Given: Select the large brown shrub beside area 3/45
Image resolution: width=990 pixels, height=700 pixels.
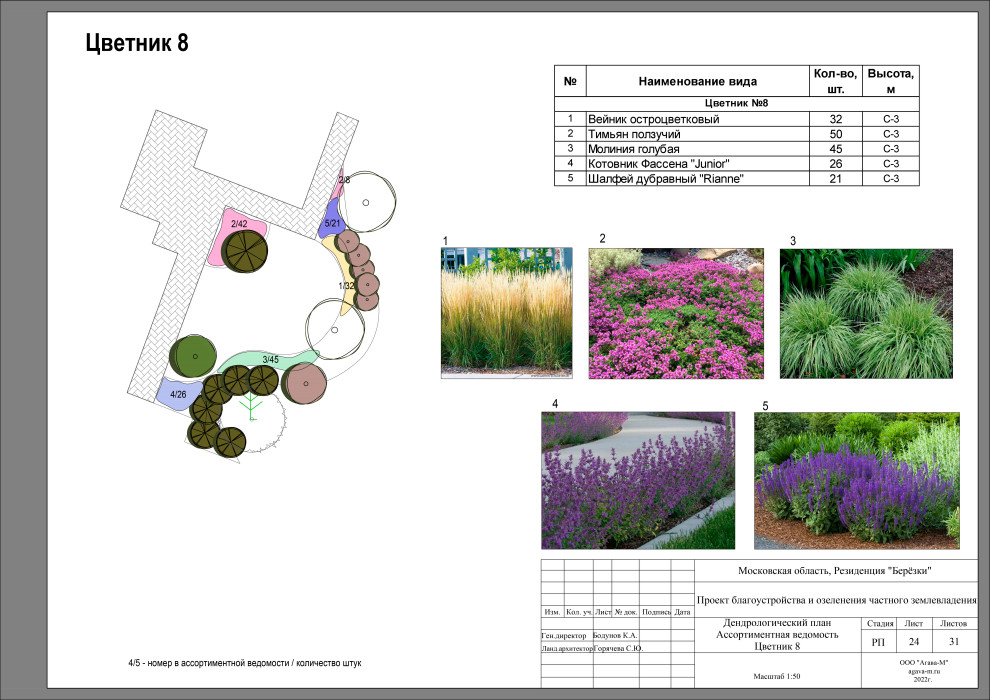Looking at the screenshot, I should (304, 383).
